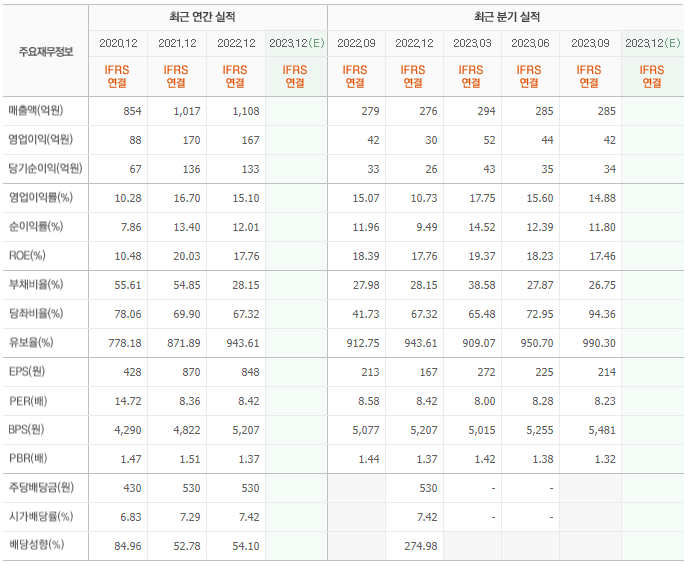Select the '2021.12' column header
This screenshot has height=564, width=690.
tap(177, 43)
